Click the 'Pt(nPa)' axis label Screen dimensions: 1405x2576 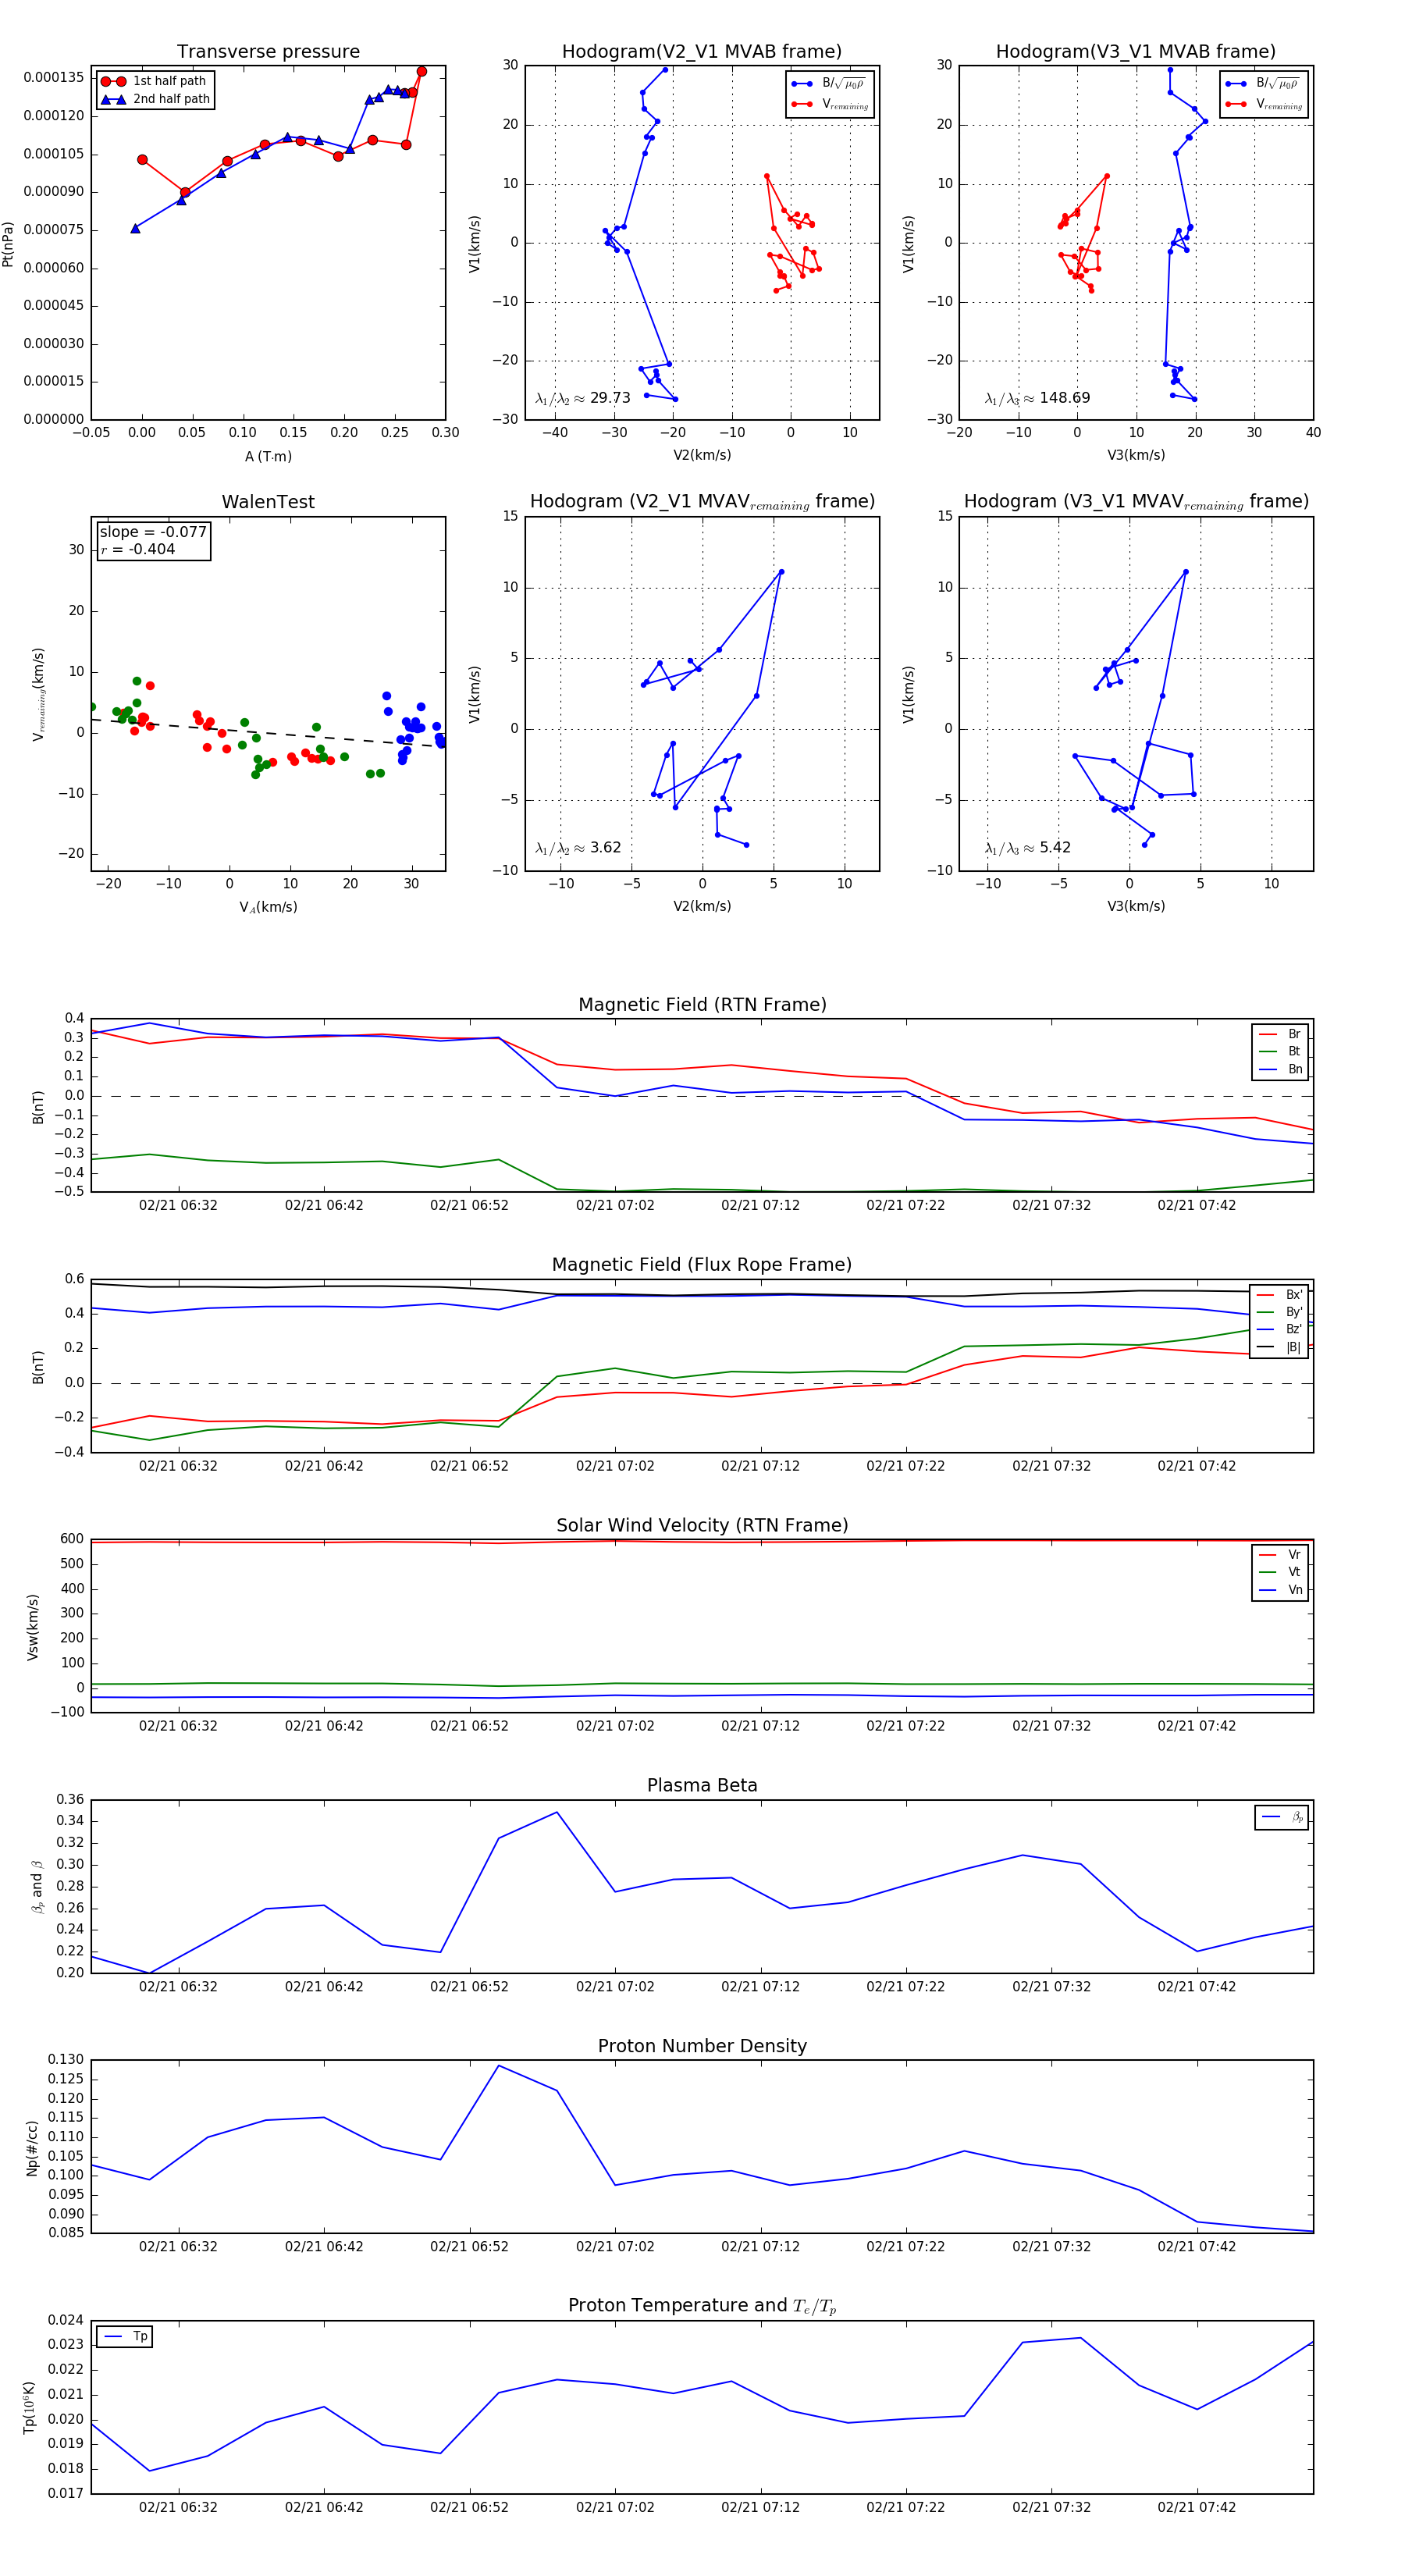[x=9, y=244]
